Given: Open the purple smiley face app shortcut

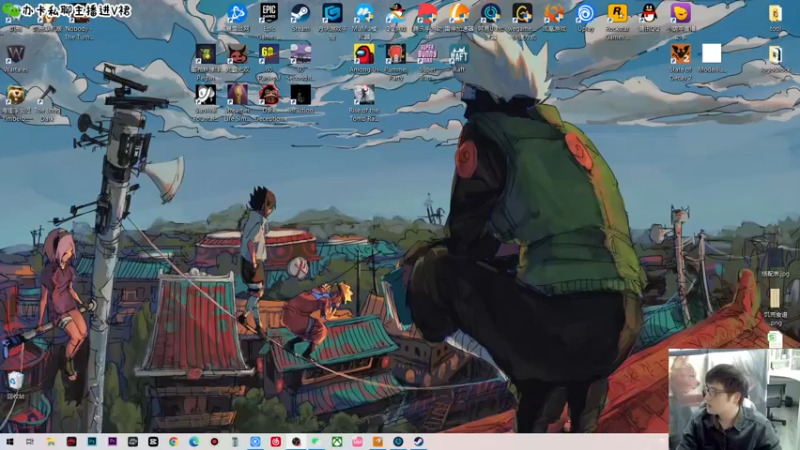Looking at the screenshot, I should point(680,14).
